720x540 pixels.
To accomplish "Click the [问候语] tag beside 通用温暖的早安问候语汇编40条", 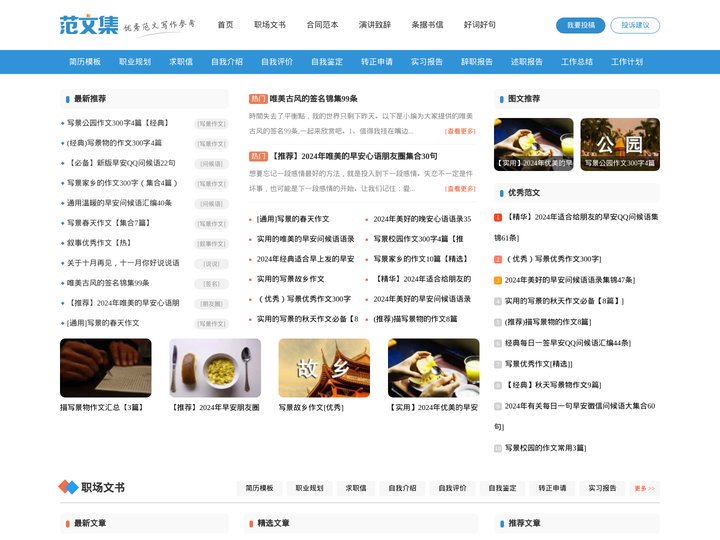I will 211,203.
